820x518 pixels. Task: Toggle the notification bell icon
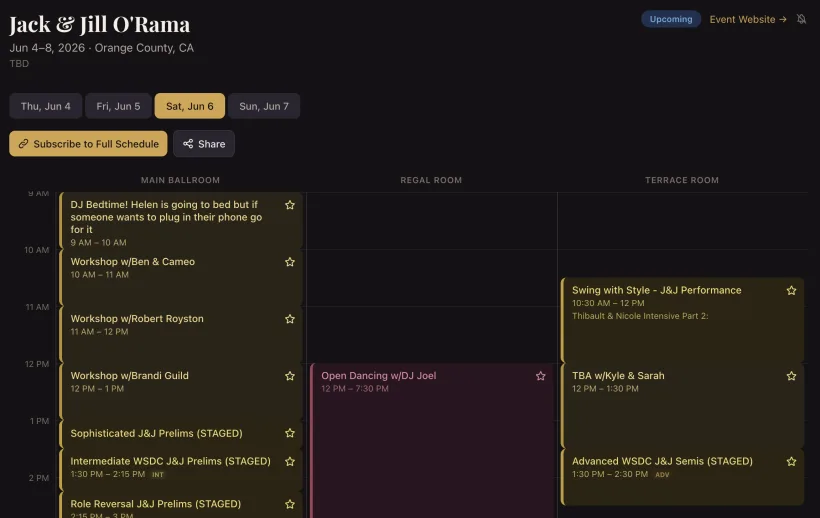click(801, 19)
